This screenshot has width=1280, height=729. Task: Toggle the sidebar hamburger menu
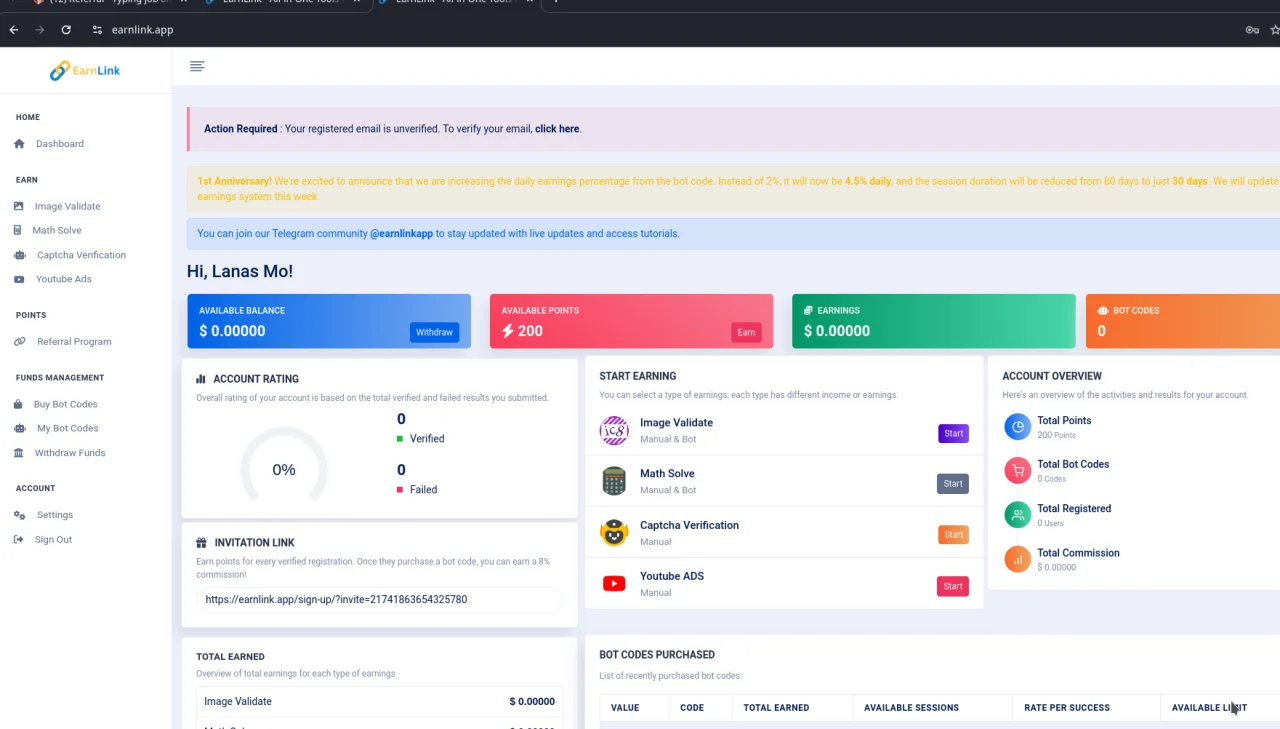point(197,66)
